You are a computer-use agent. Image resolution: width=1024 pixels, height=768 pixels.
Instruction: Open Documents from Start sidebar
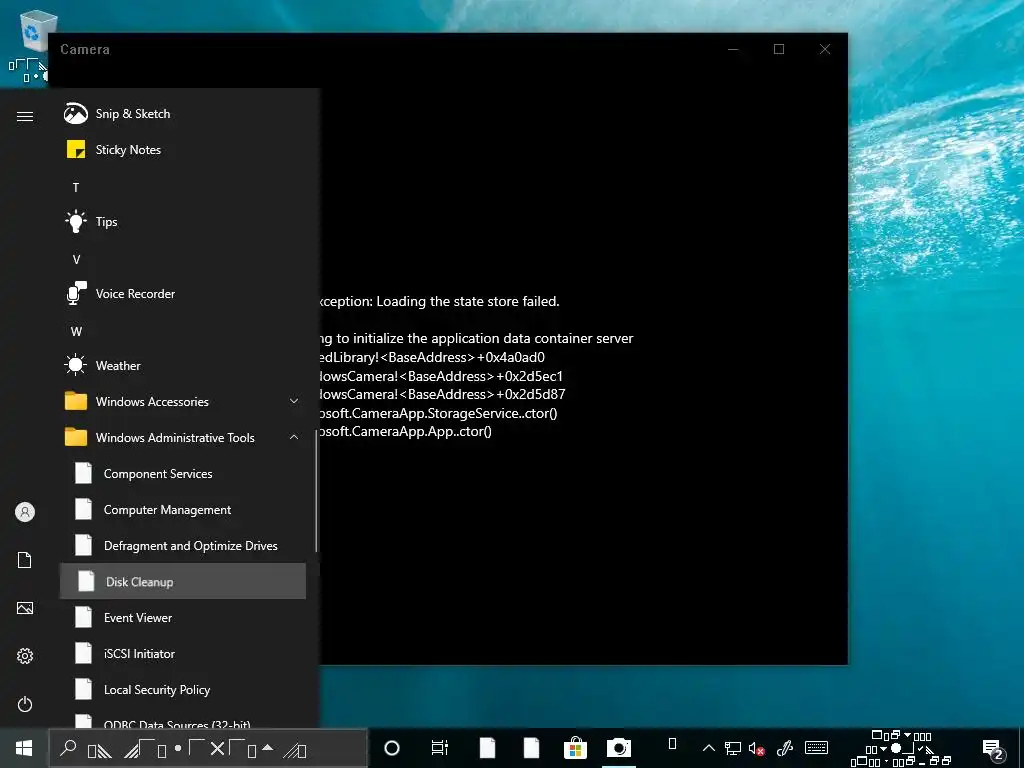pyautogui.click(x=25, y=560)
